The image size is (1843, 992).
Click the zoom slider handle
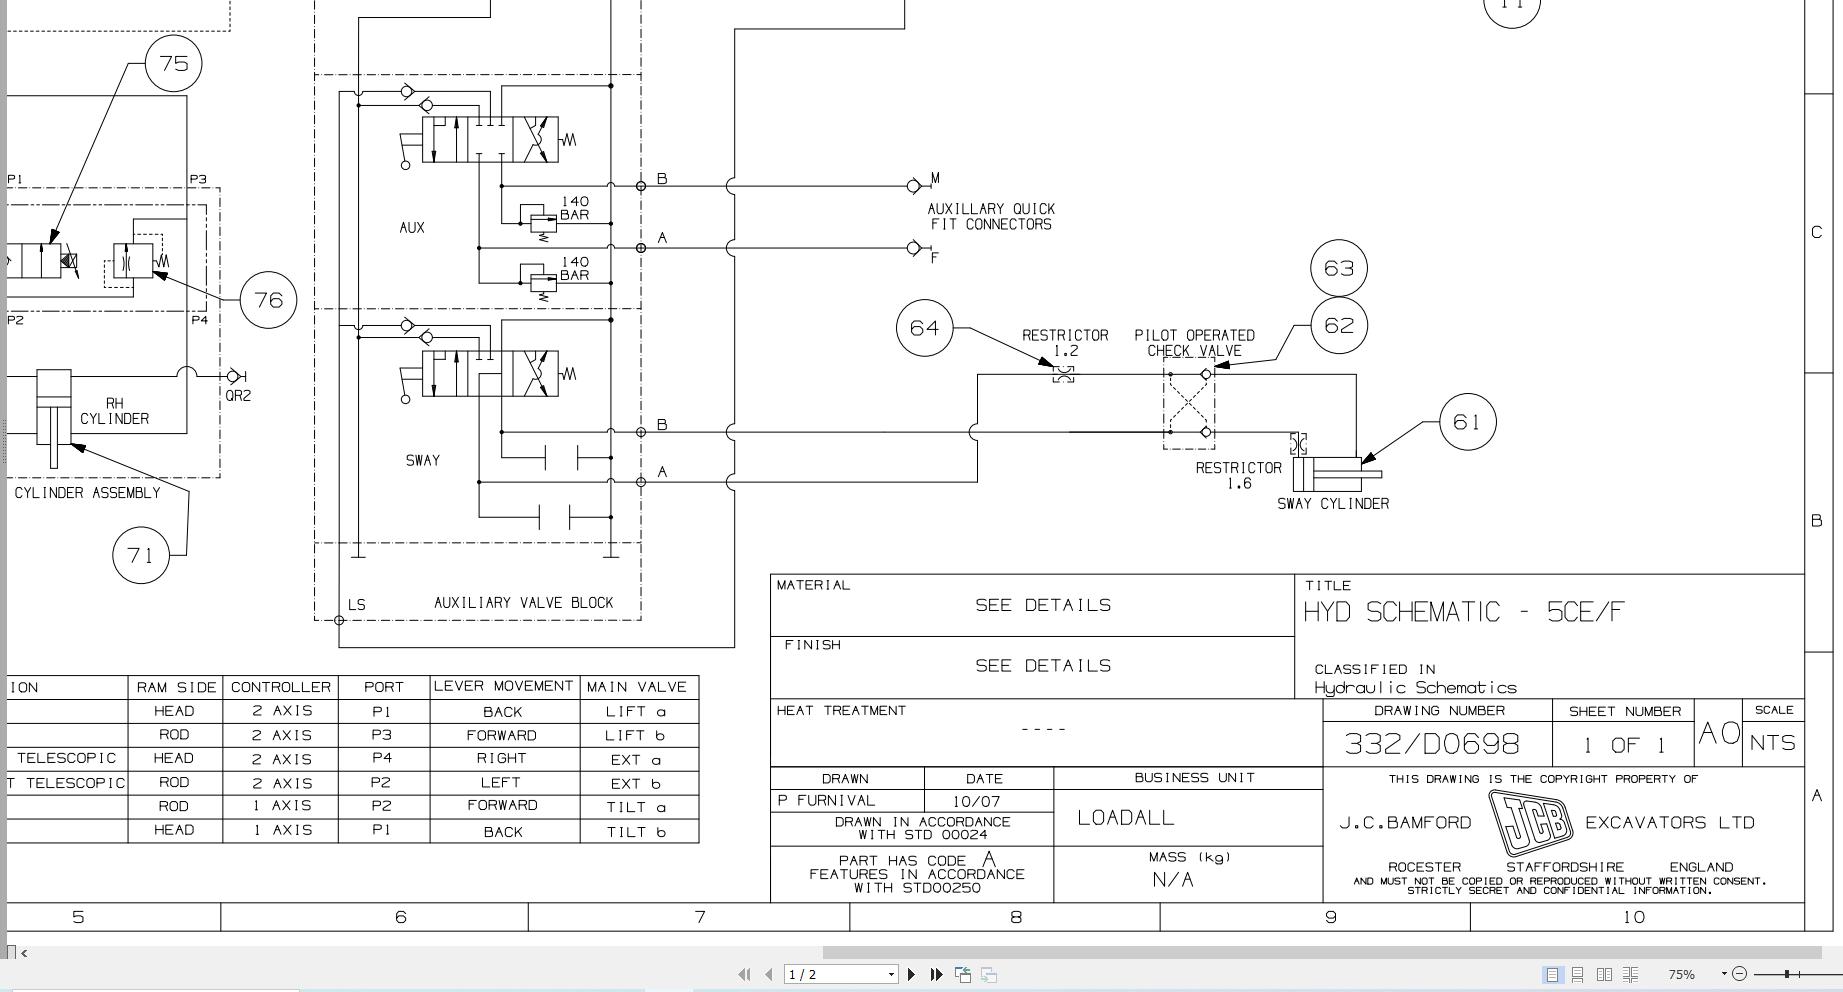coord(1787,974)
